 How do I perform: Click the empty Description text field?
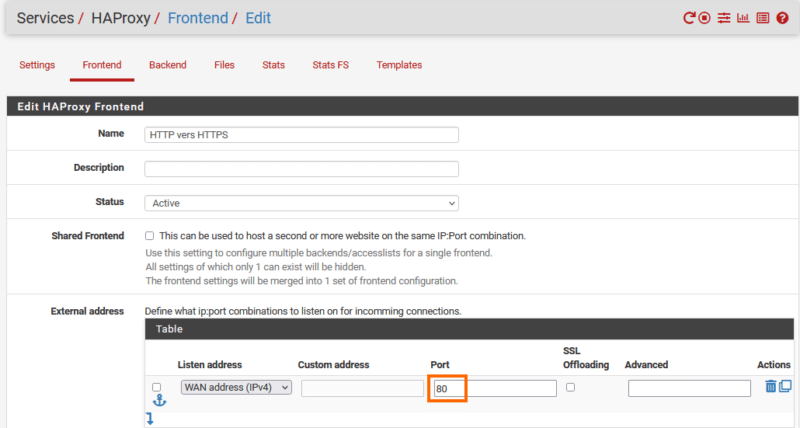pyautogui.click(x=301, y=169)
